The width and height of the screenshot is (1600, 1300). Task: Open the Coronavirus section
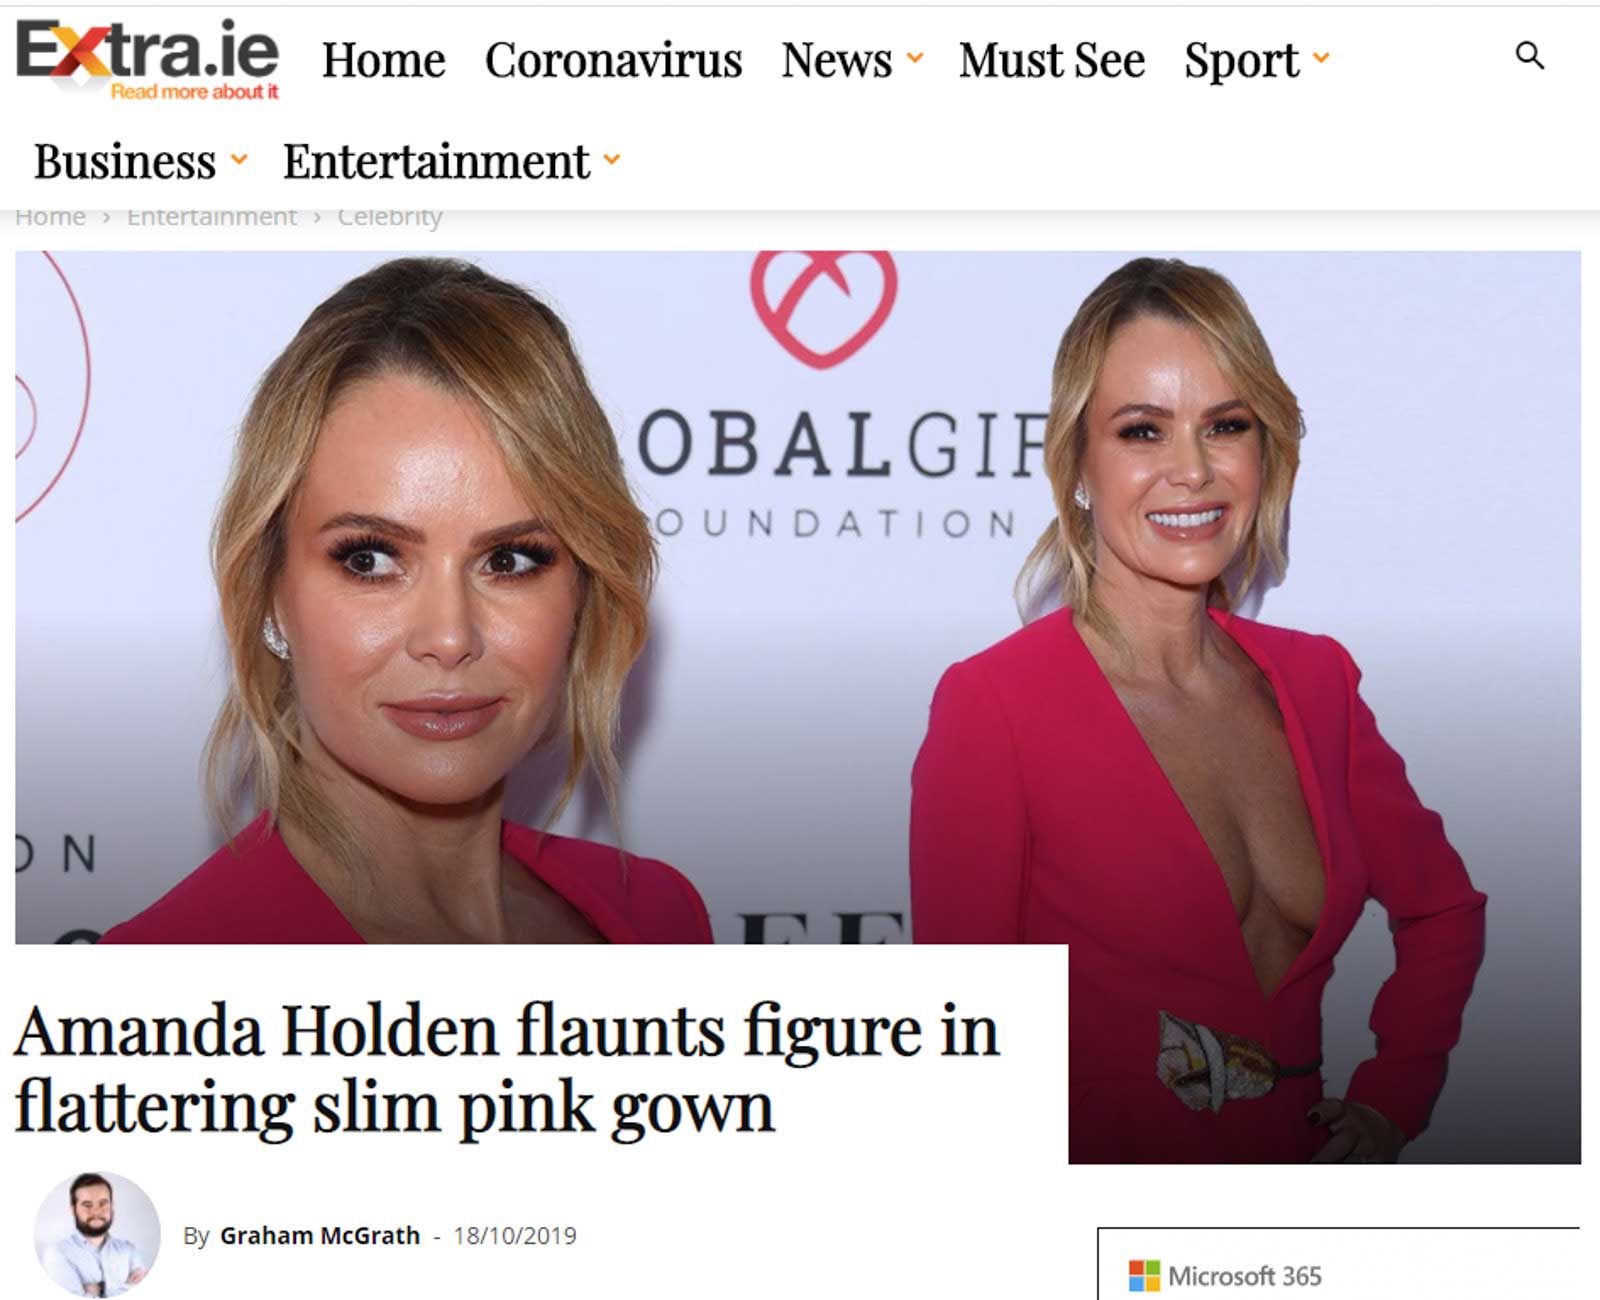614,60
